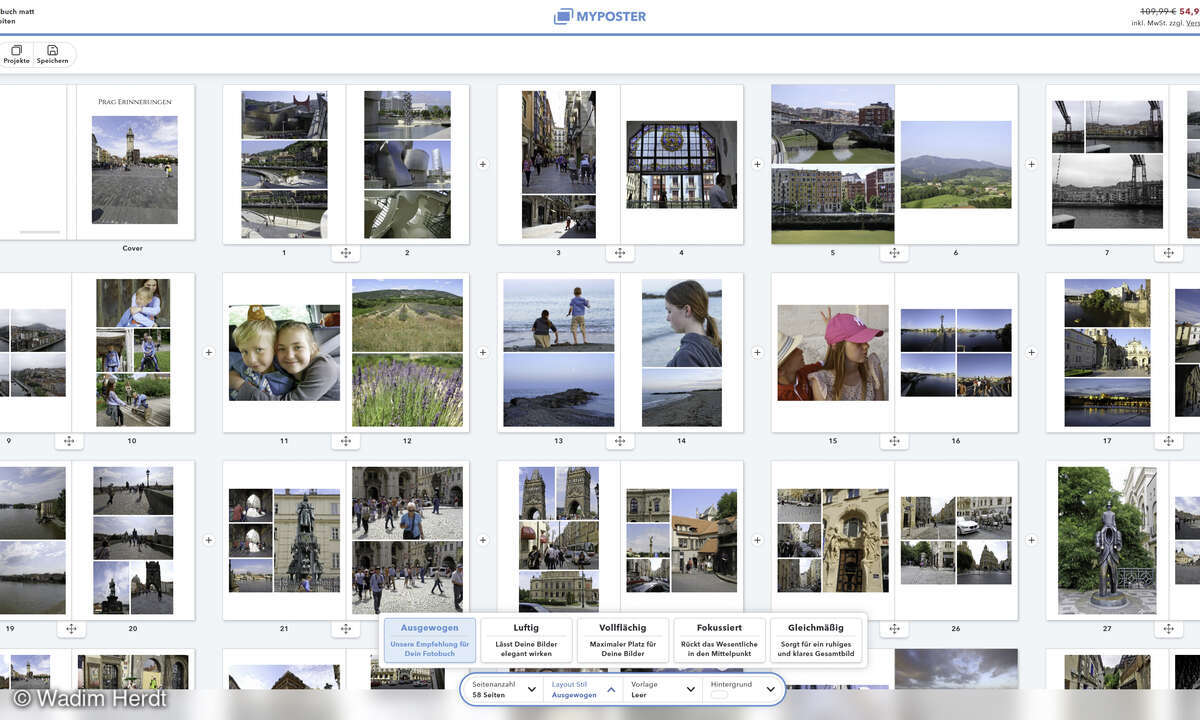Select the Vollflächig layout style

[623, 640]
